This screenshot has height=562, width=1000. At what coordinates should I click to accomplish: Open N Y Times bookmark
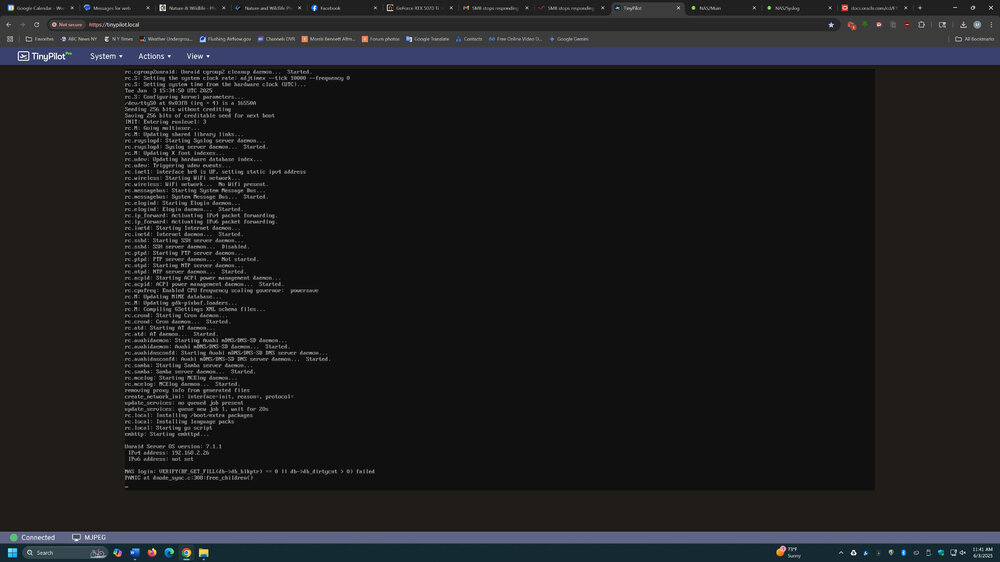(119, 39)
